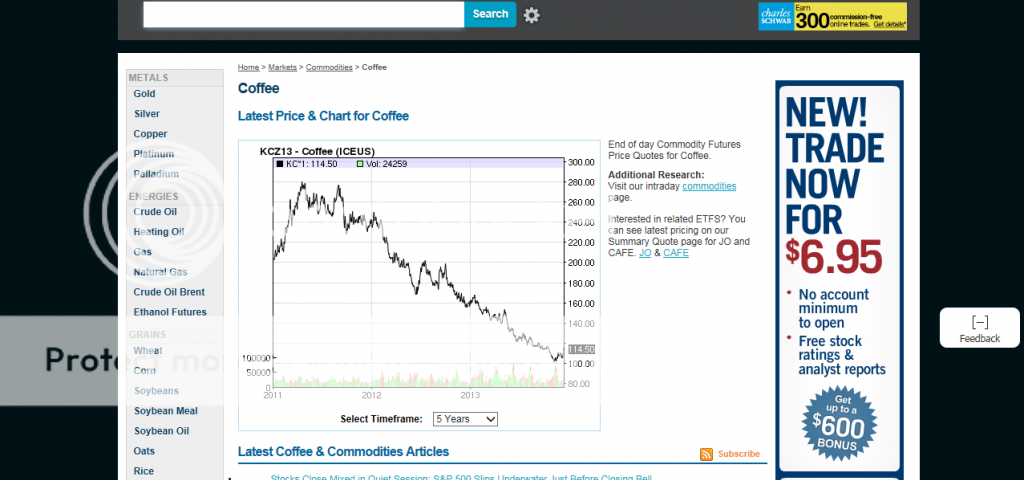
Task: Go to Home breadcrumb link
Action: click(248, 67)
